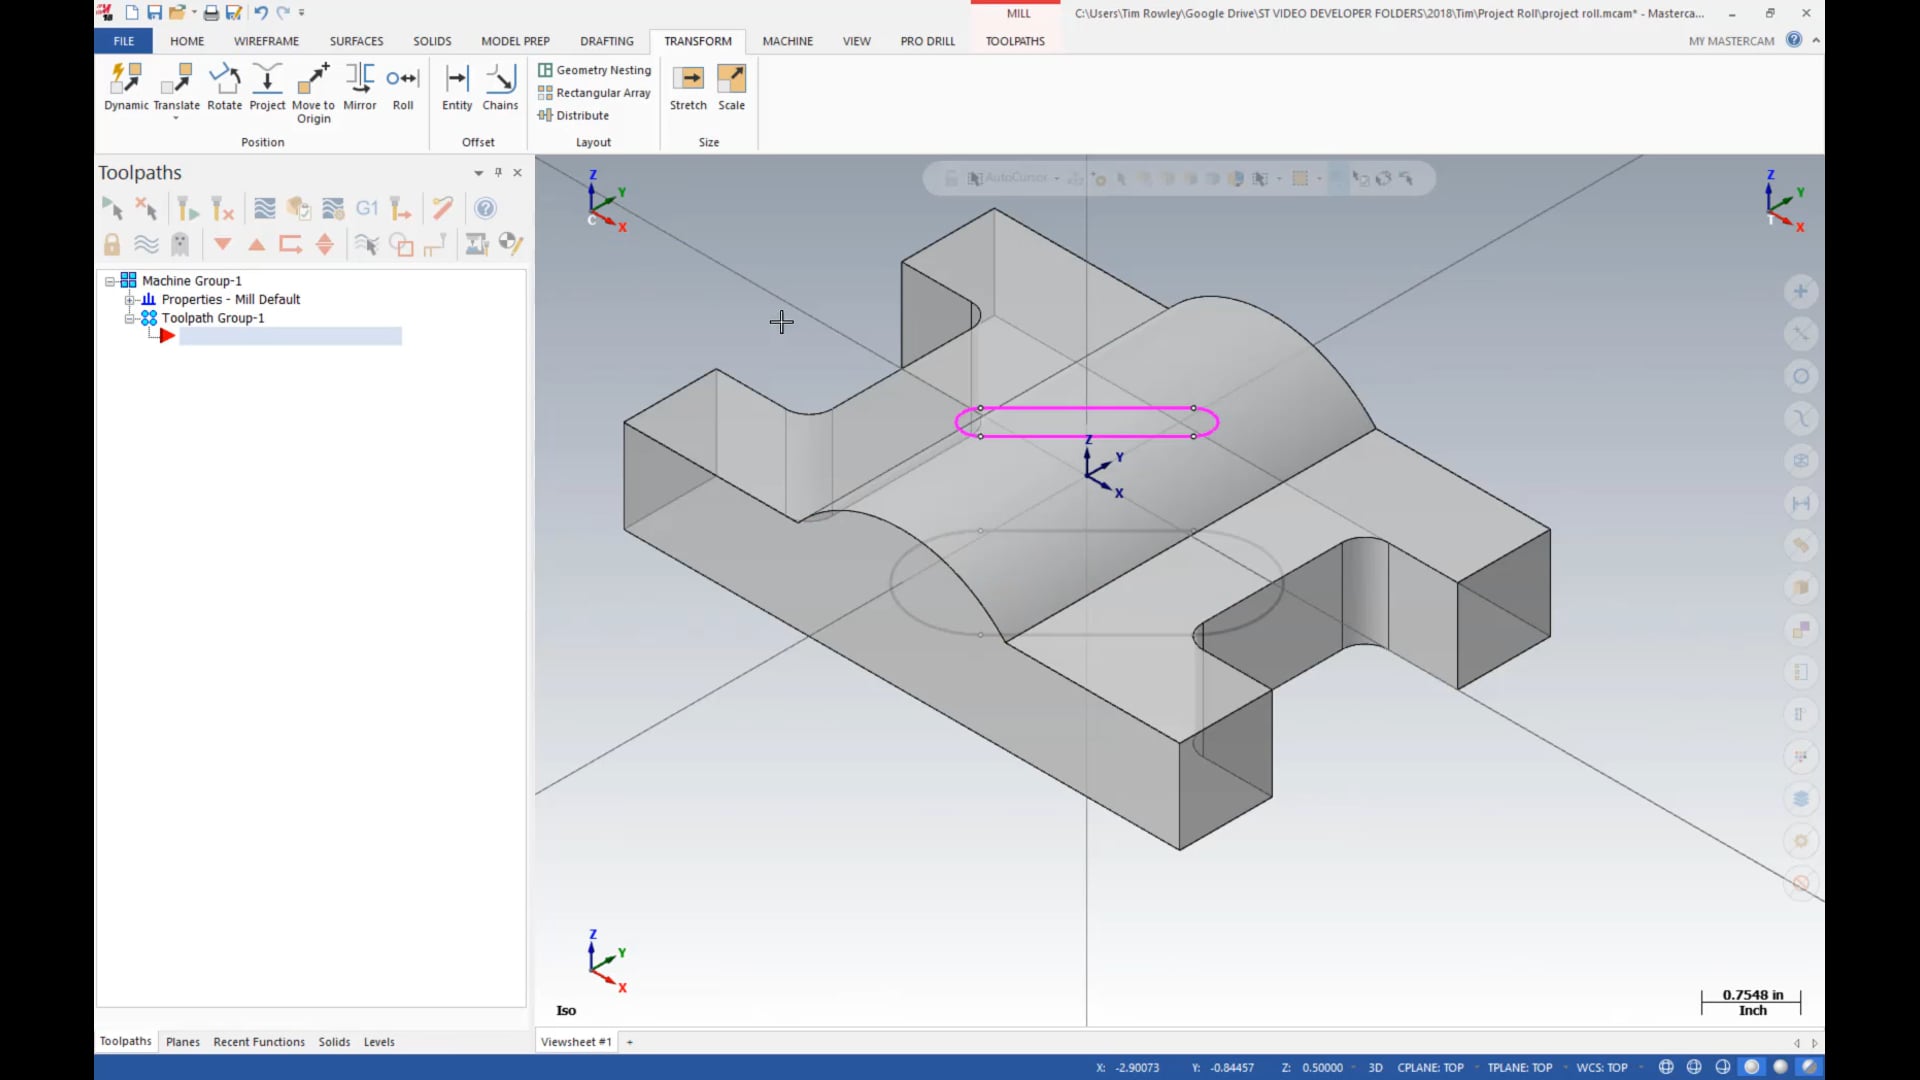Select the Stretch tool
Image resolution: width=1920 pixels, height=1080 pixels.
pyautogui.click(x=687, y=86)
